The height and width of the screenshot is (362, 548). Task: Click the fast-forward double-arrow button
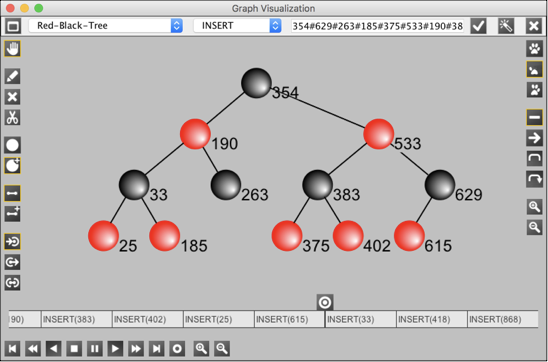point(136,348)
